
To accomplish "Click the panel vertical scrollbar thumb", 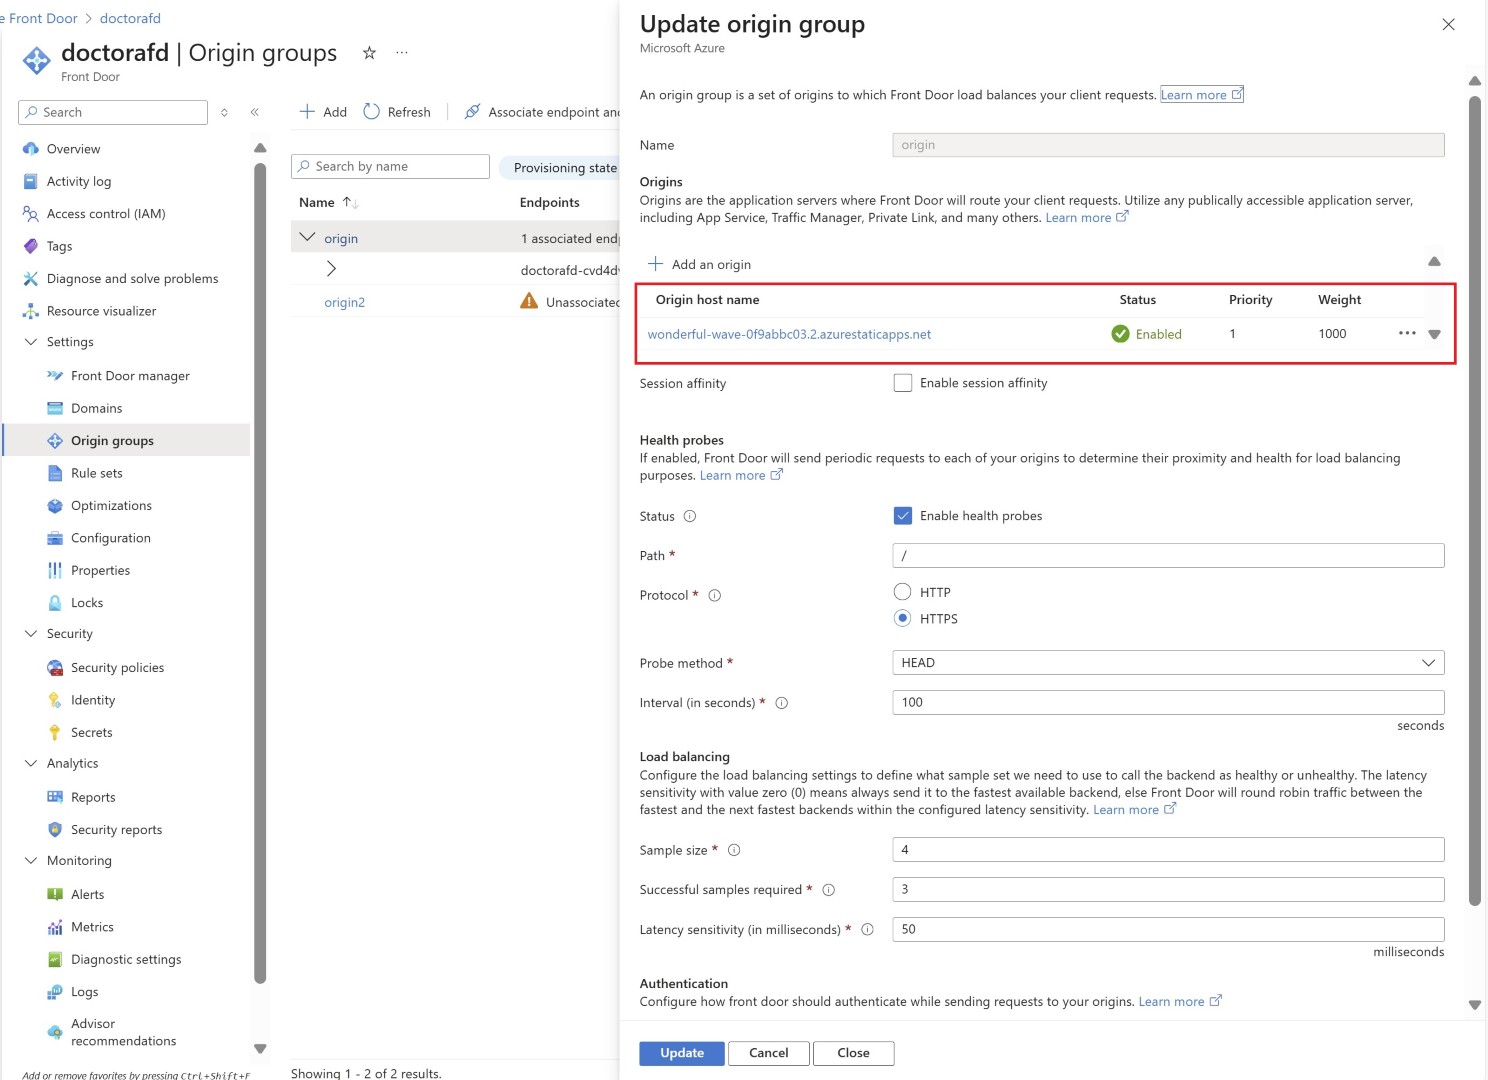I will point(1474,500).
